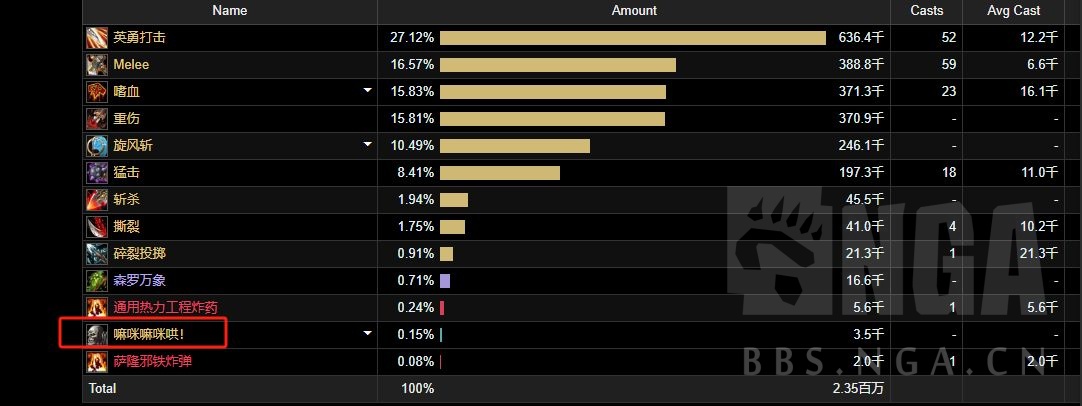The height and width of the screenshot is (406, 1082).
Task: Click the 嗜血 spell icon
Action: (97, 92)
